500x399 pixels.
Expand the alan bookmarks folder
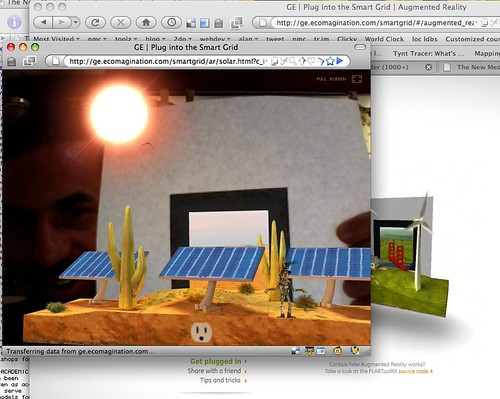tap(248, 39)
